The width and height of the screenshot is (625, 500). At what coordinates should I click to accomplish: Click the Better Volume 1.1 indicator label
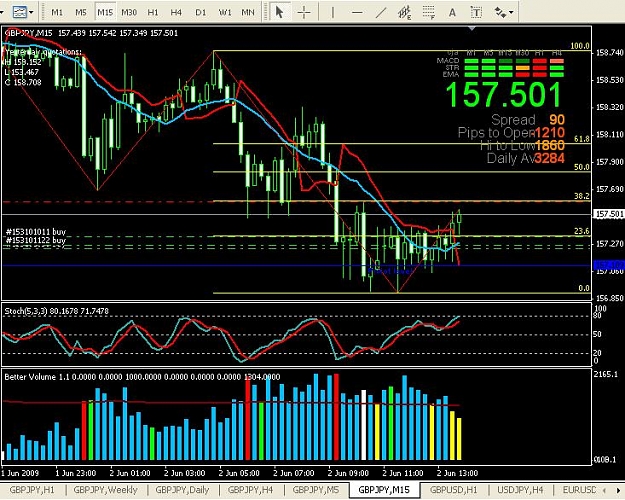142,377
